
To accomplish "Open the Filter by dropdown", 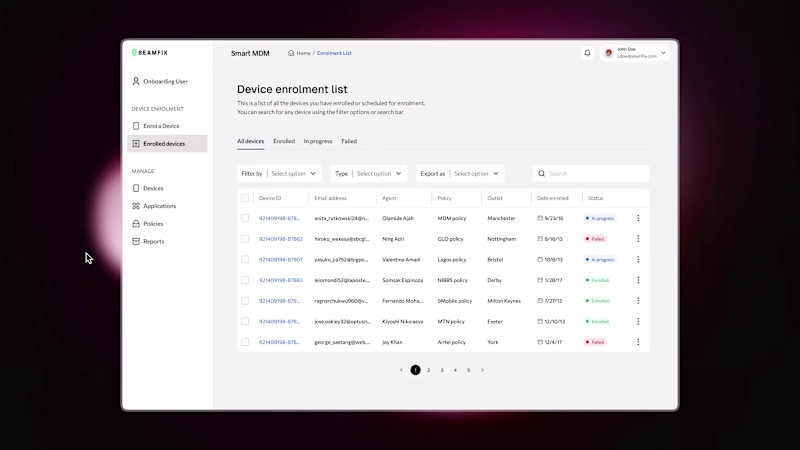I will (x=279, y=173).
